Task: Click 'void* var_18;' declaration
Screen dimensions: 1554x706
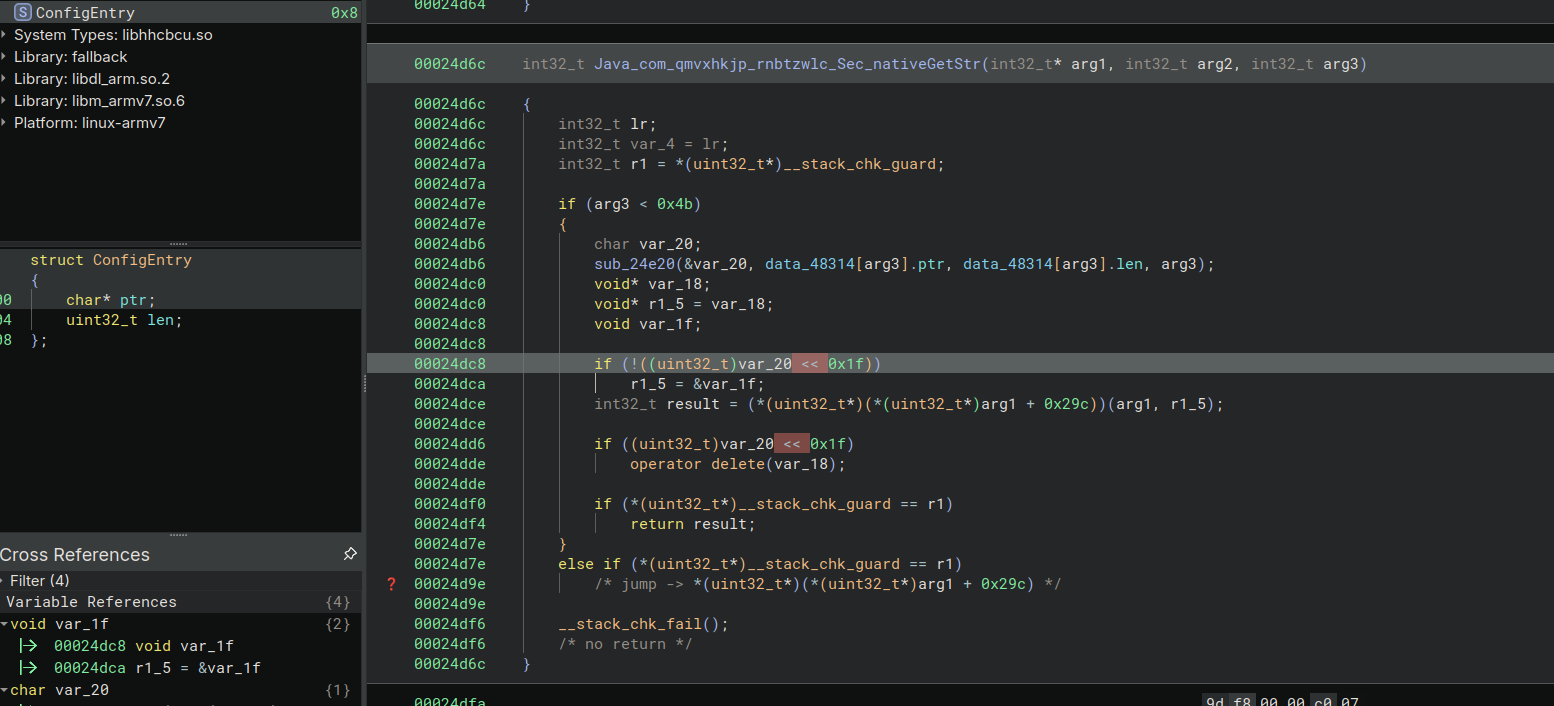Action: [x=652, y=284]
